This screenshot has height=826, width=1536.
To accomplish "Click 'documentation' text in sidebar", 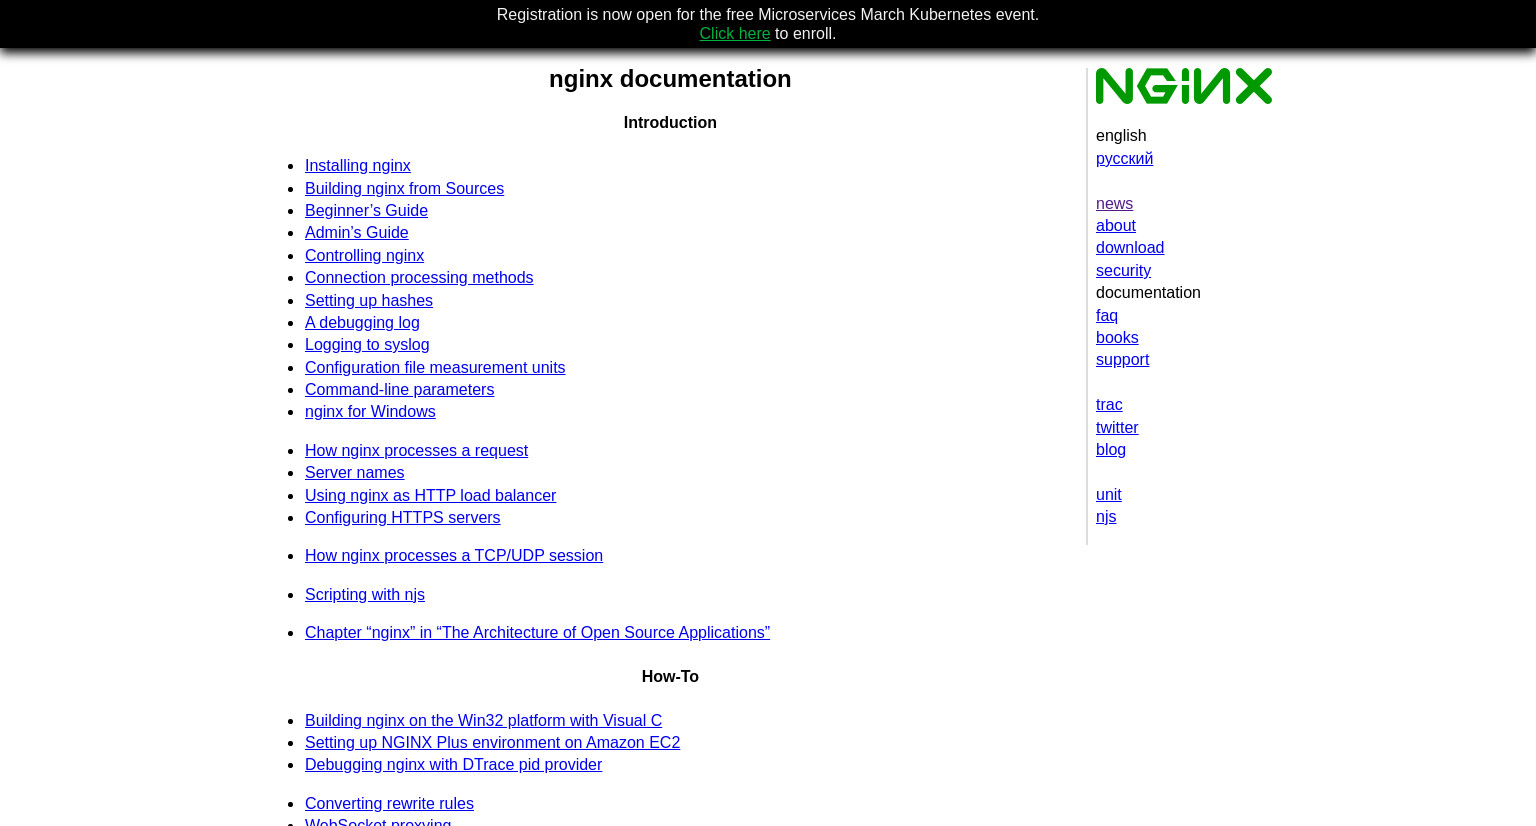I will (1148, 293).
